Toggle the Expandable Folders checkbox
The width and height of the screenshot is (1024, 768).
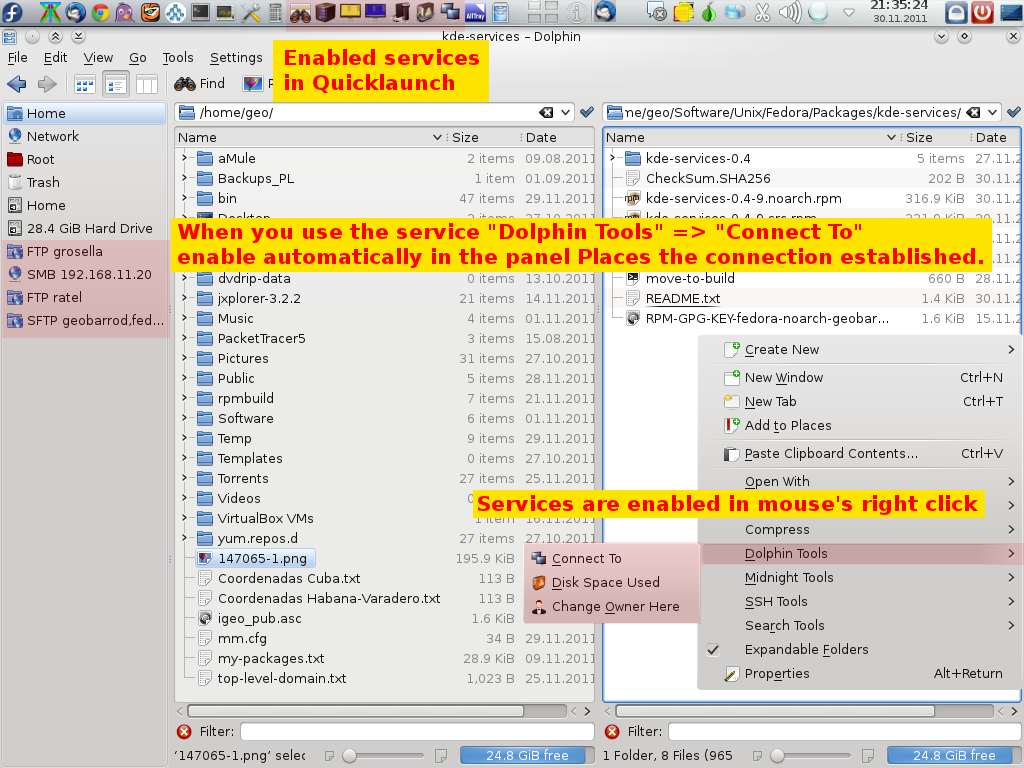(x=714, y=650)
